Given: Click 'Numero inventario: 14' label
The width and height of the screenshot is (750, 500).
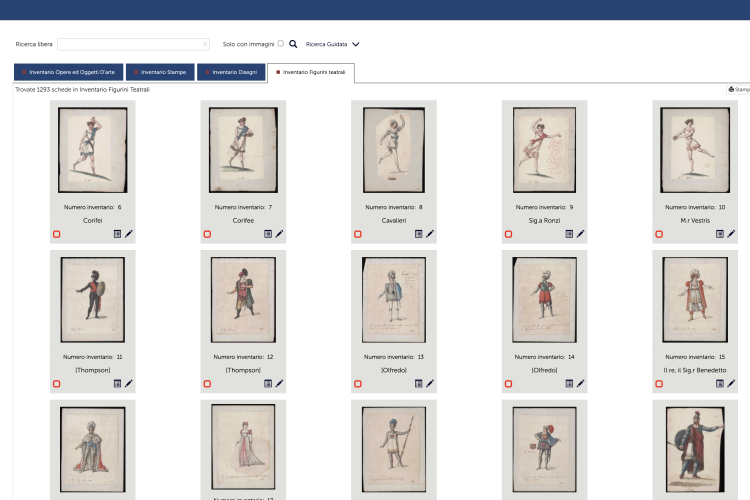Looking at the screenshot, I should point(544,357).
